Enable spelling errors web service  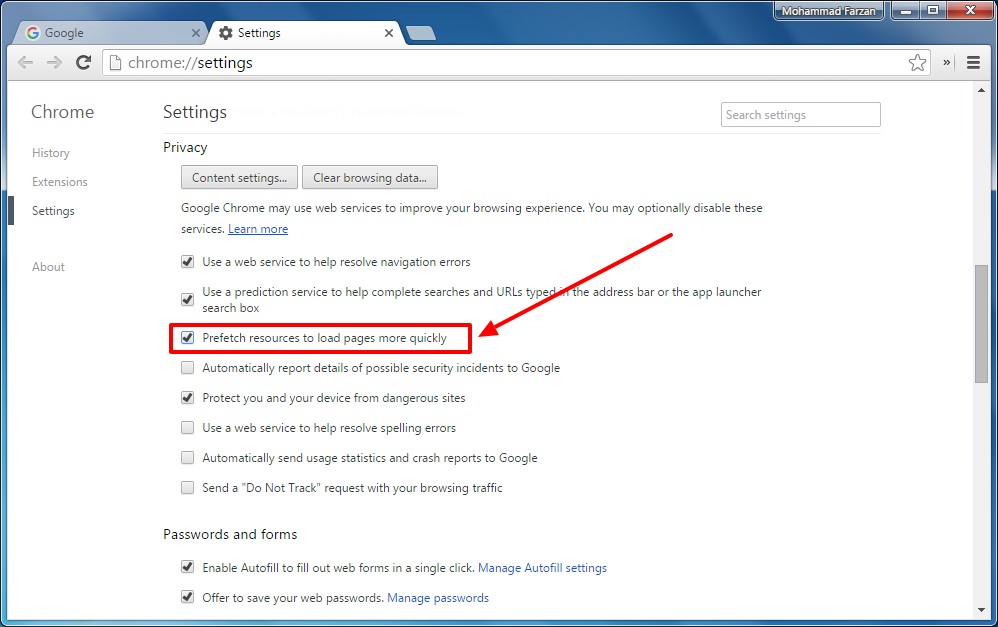[x=187, y=427]
